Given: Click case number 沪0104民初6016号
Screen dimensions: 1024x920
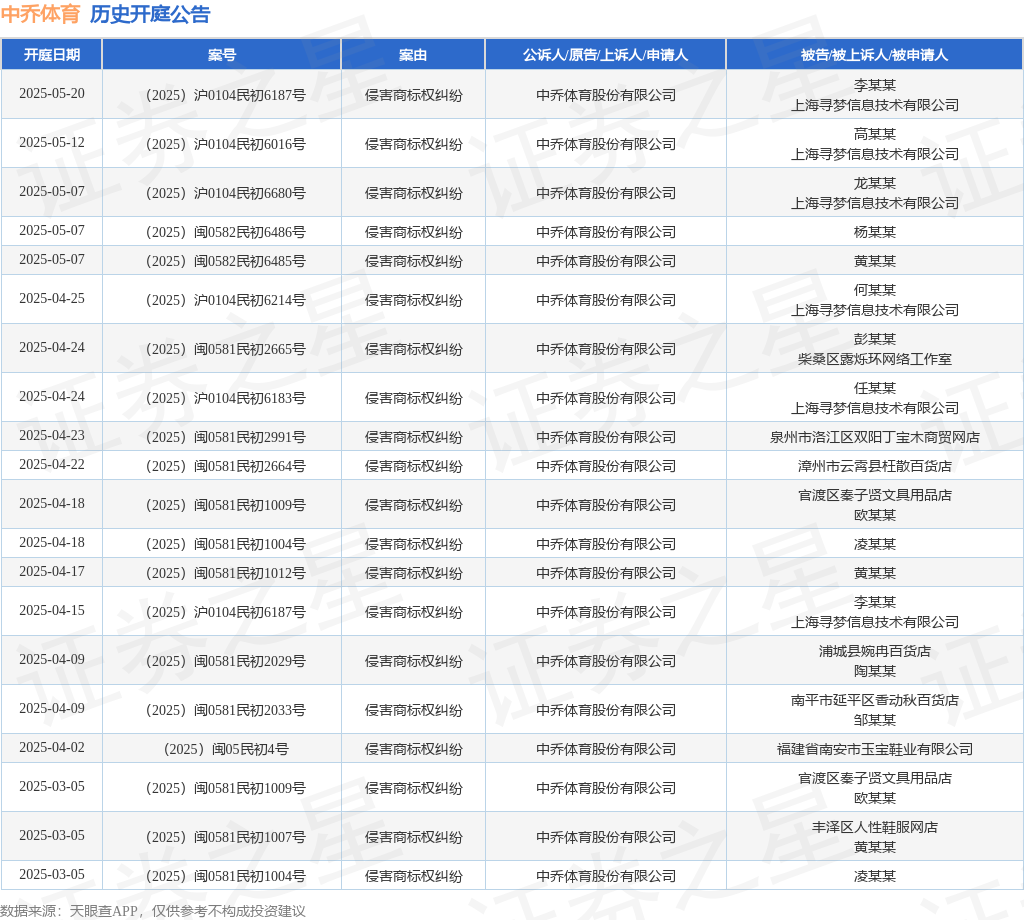Looking at the screenshot, I should pos(225,144).
